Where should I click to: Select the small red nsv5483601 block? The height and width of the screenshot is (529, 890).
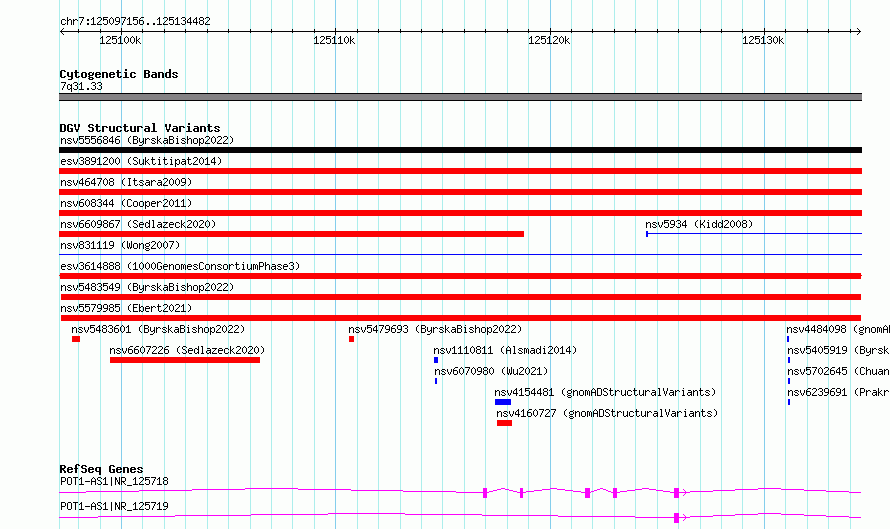point(76,339)
